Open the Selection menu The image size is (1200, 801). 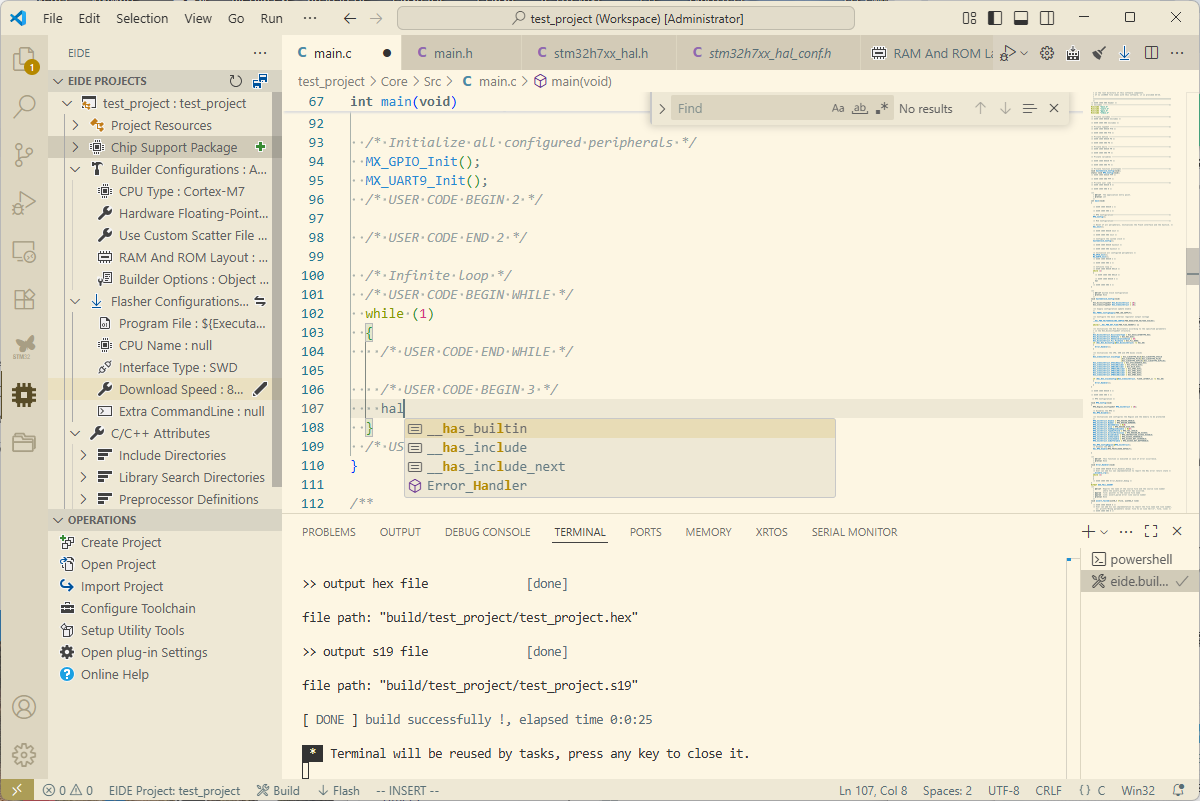(142, 18)
